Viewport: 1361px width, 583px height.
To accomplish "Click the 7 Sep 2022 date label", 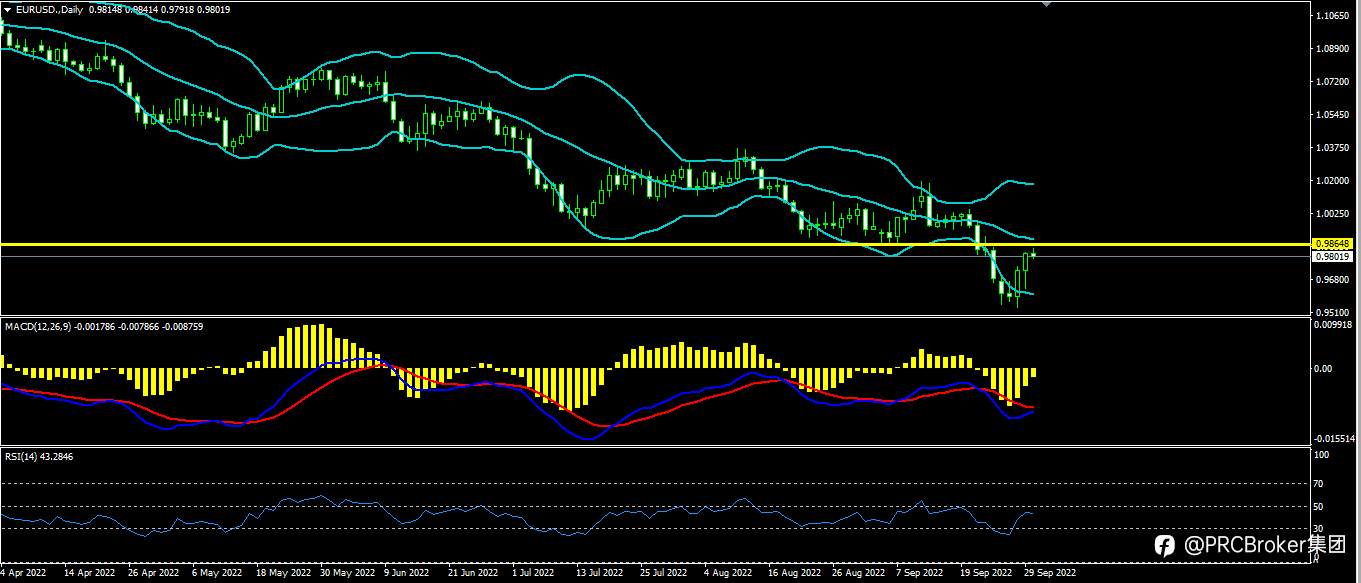I will coord(919,574).
